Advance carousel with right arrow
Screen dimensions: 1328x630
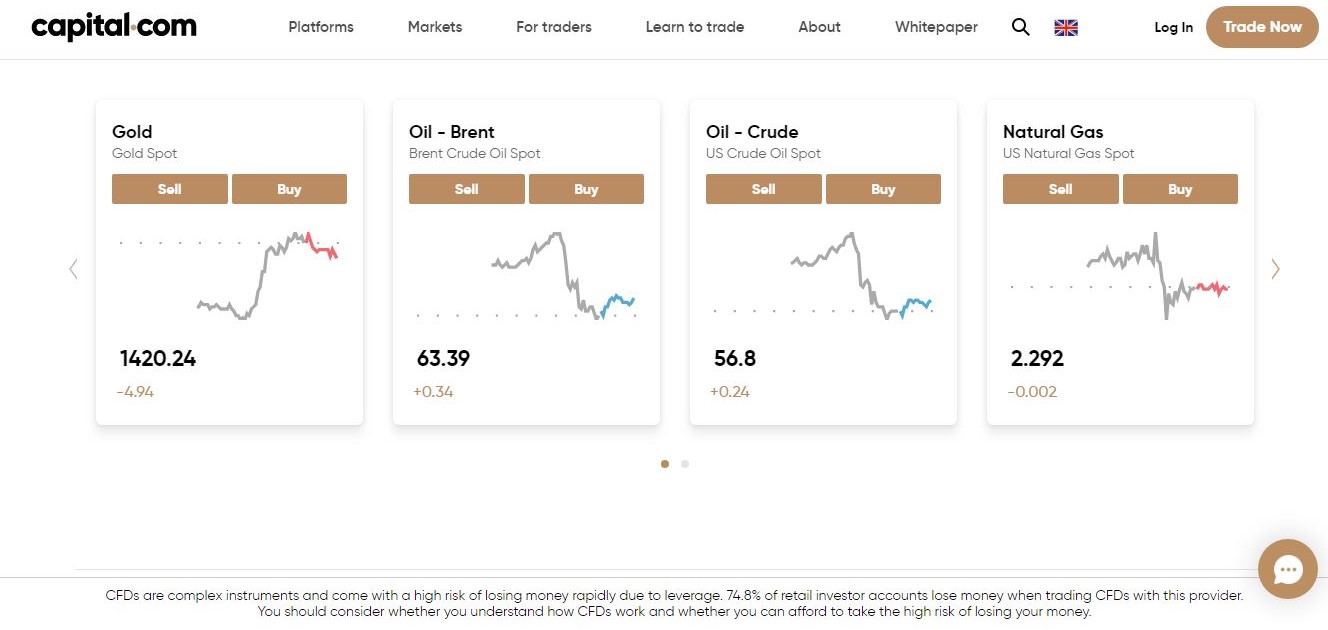(1275, 268)
